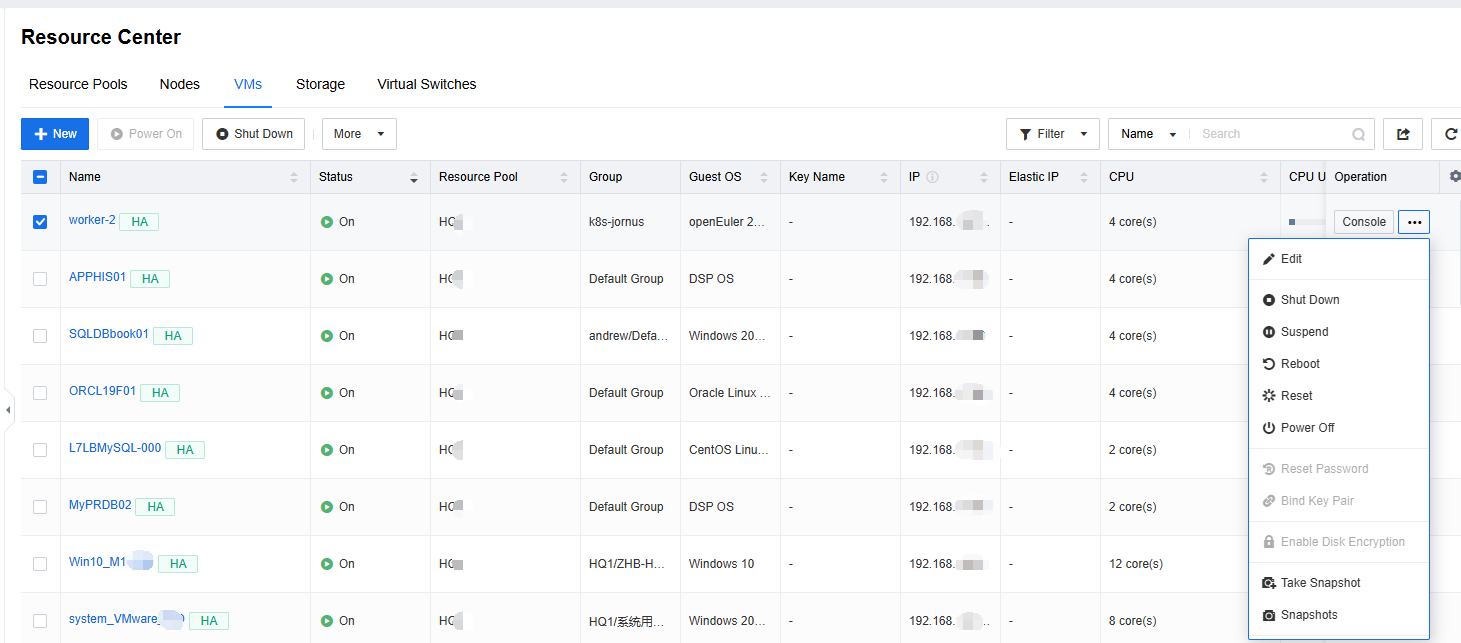The width and height of the screenshot is (1461, 643).
Task: Choose Power Off in the context menu
Action: pos(1339,428)
